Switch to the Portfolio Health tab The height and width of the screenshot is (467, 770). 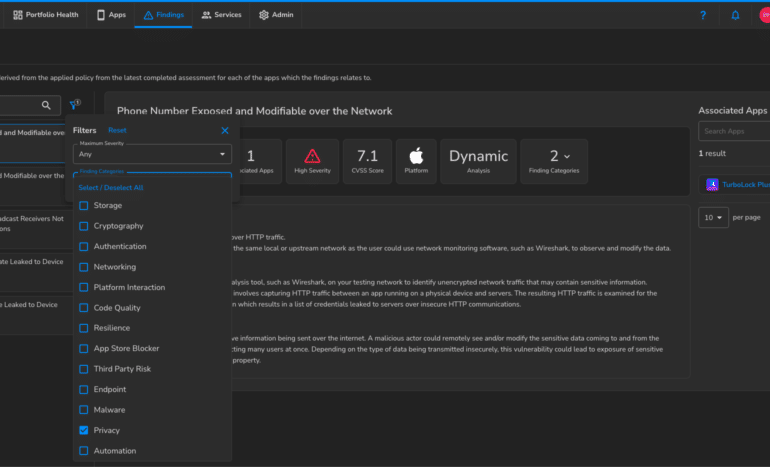[x=44, y=15]
